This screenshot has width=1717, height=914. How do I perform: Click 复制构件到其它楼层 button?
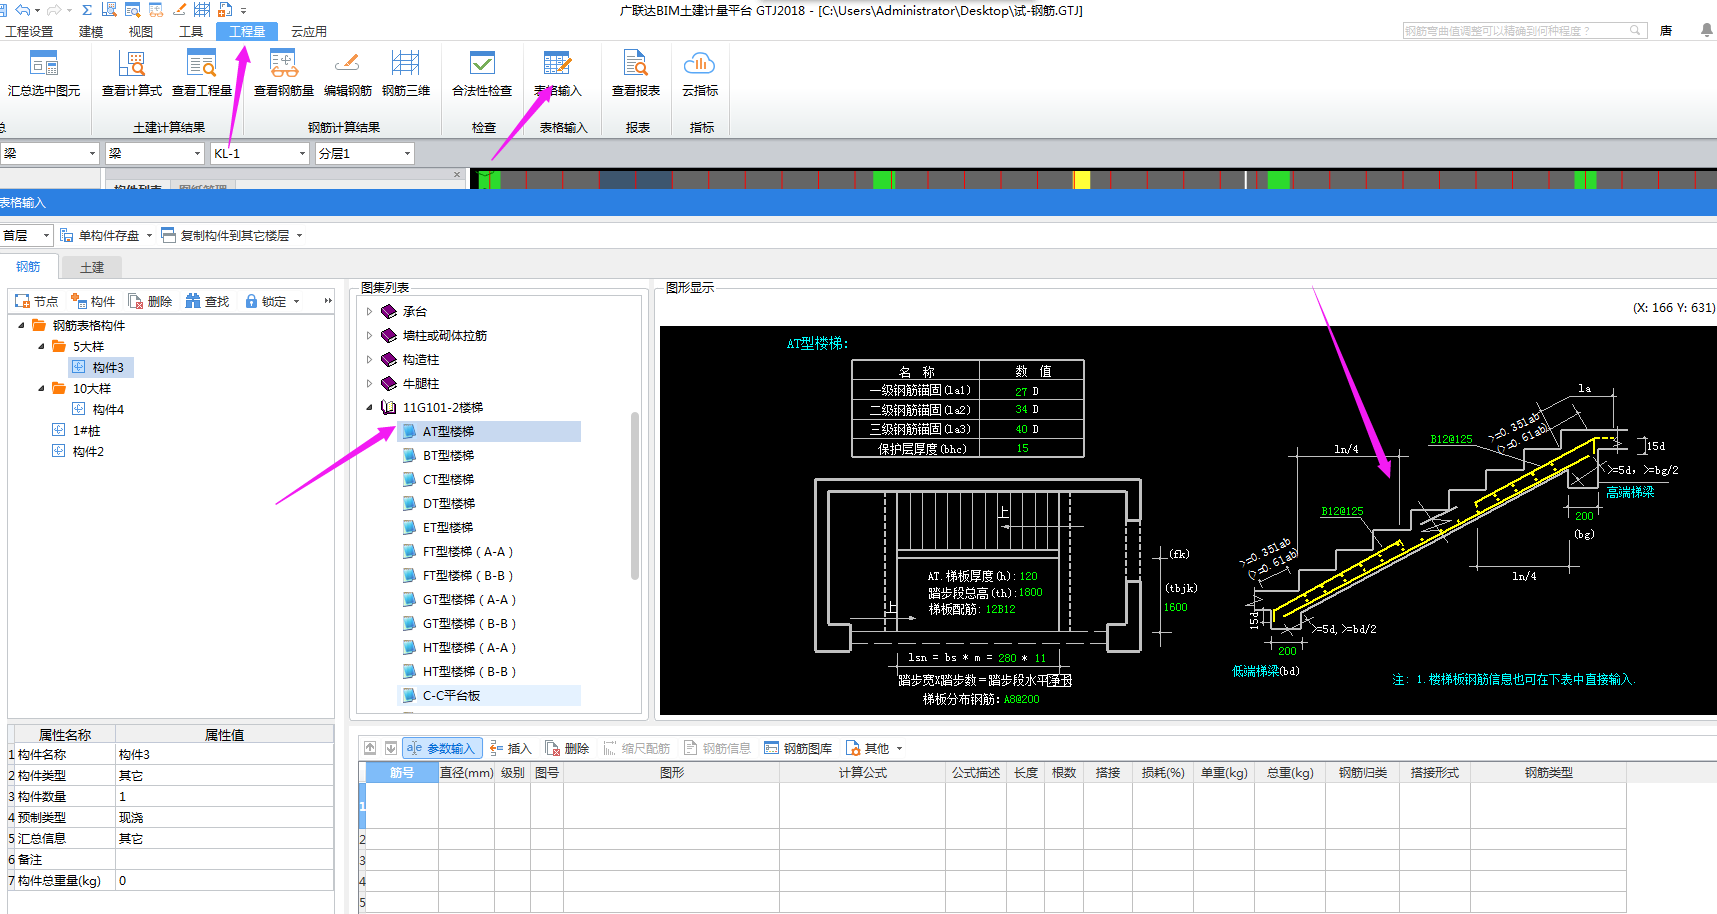(231, 236)
